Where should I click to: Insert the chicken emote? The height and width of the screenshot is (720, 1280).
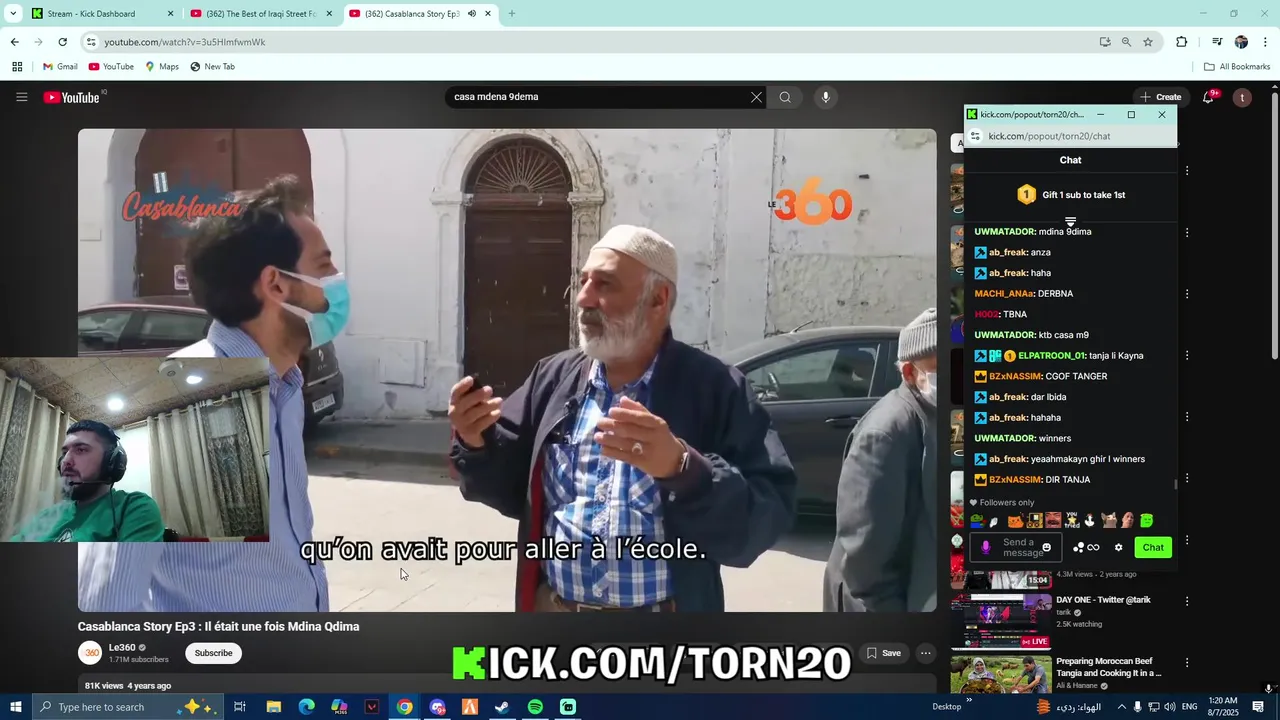(x=1090, y=520)
